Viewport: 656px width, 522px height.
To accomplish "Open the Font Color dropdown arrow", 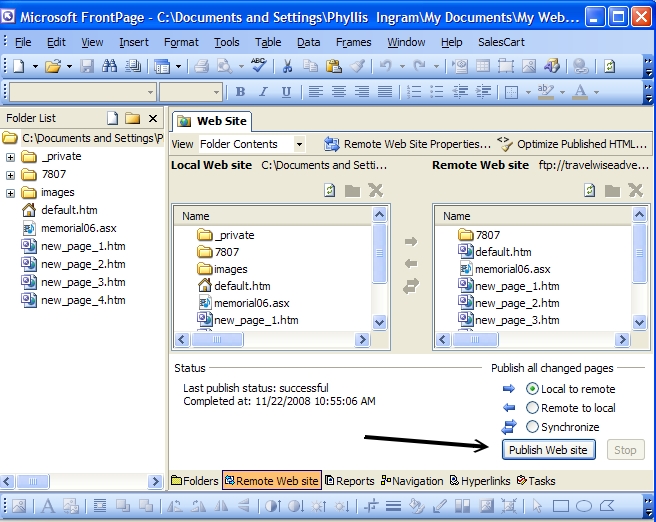I will [596, 92].
